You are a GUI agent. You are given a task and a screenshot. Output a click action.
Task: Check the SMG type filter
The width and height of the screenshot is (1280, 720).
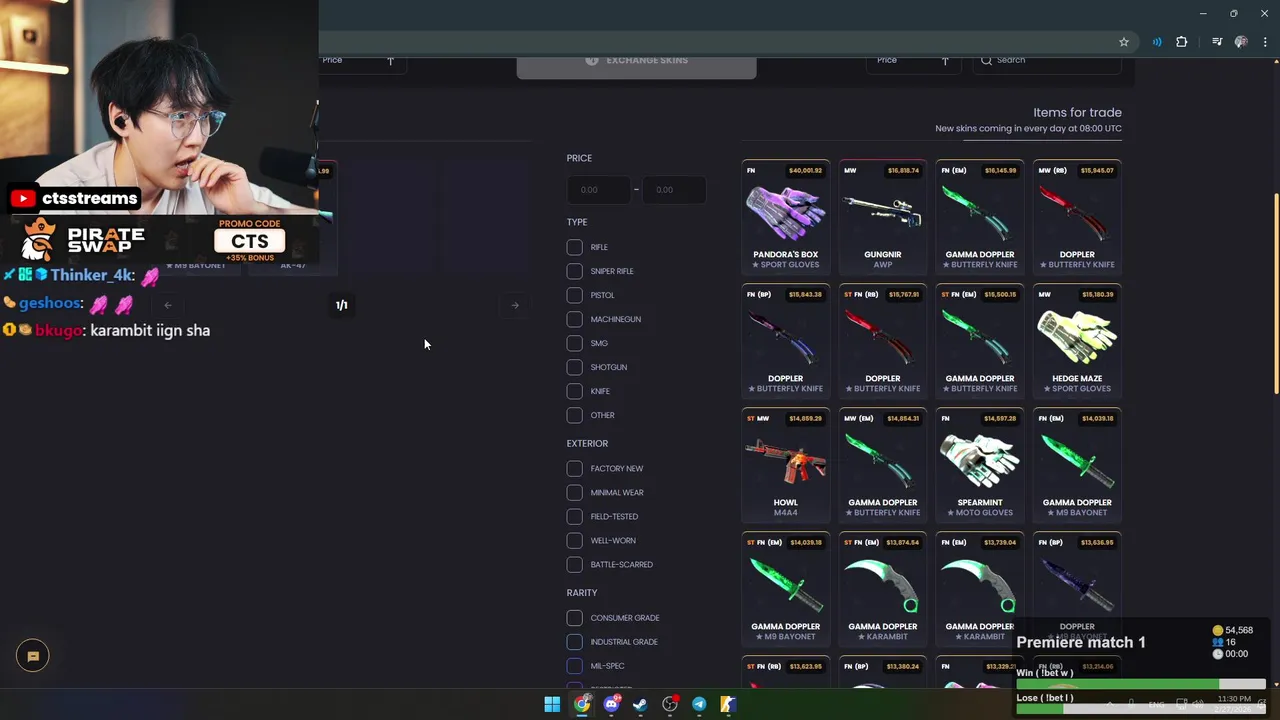pos(574,343)
